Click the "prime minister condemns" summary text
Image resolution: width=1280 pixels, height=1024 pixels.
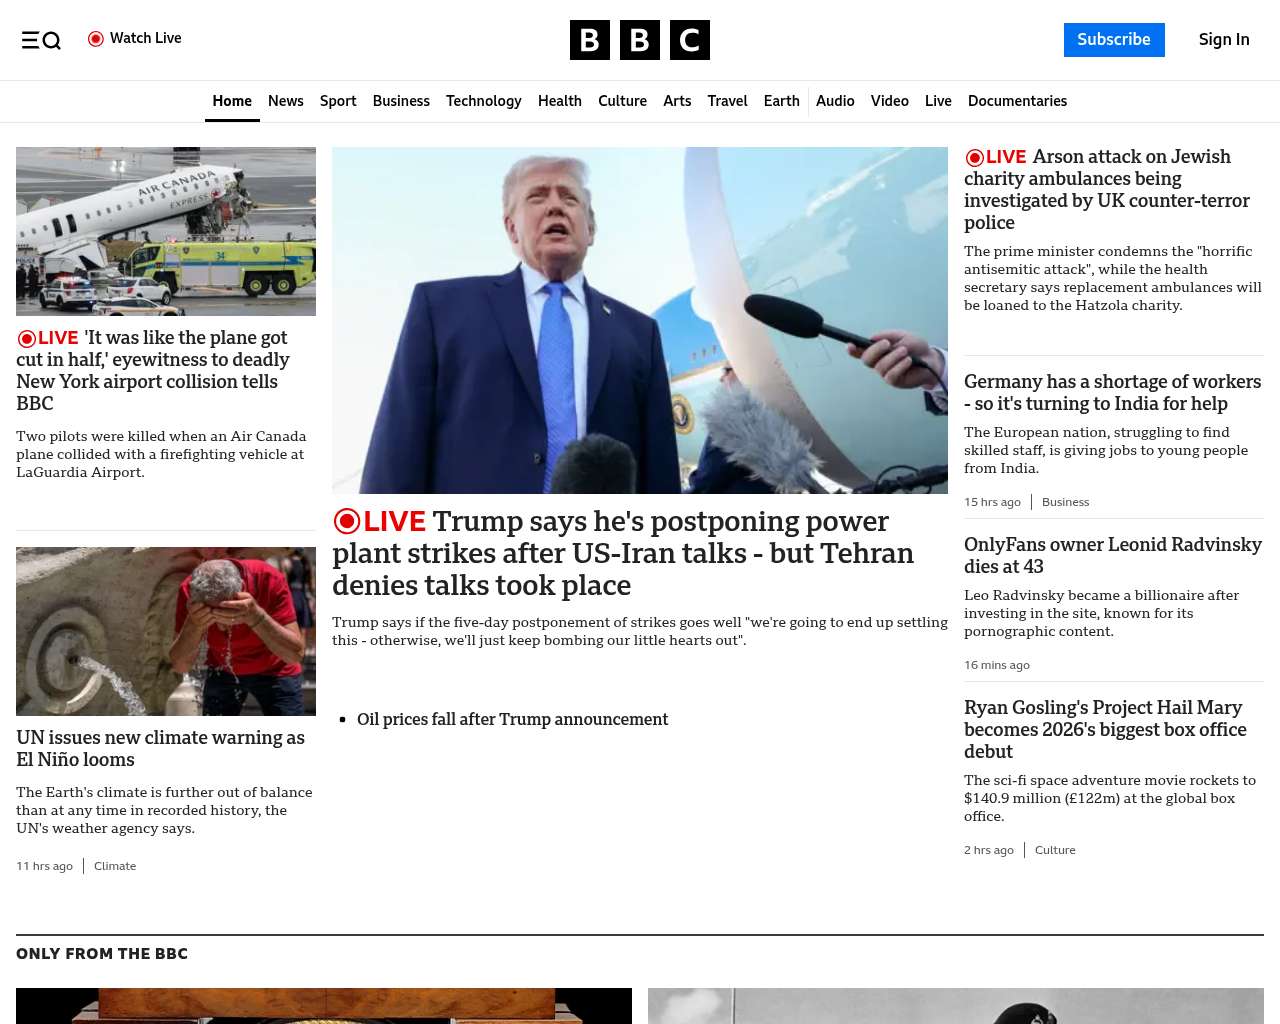[x=1113, y=278]
